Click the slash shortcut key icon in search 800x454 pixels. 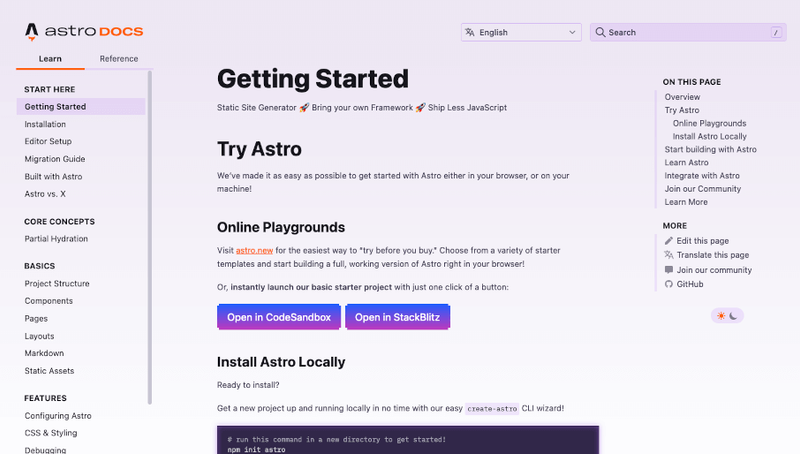[775, 32]
